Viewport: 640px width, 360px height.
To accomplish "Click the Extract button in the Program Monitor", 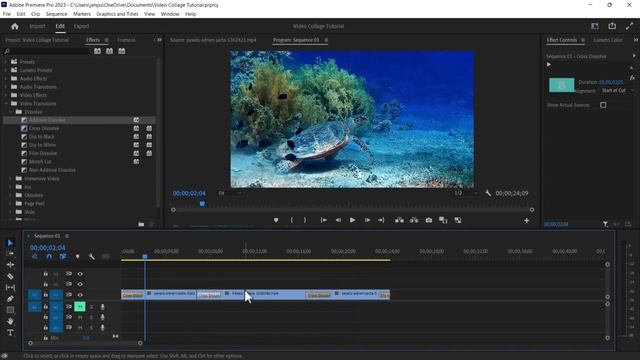I will point(414,220).
